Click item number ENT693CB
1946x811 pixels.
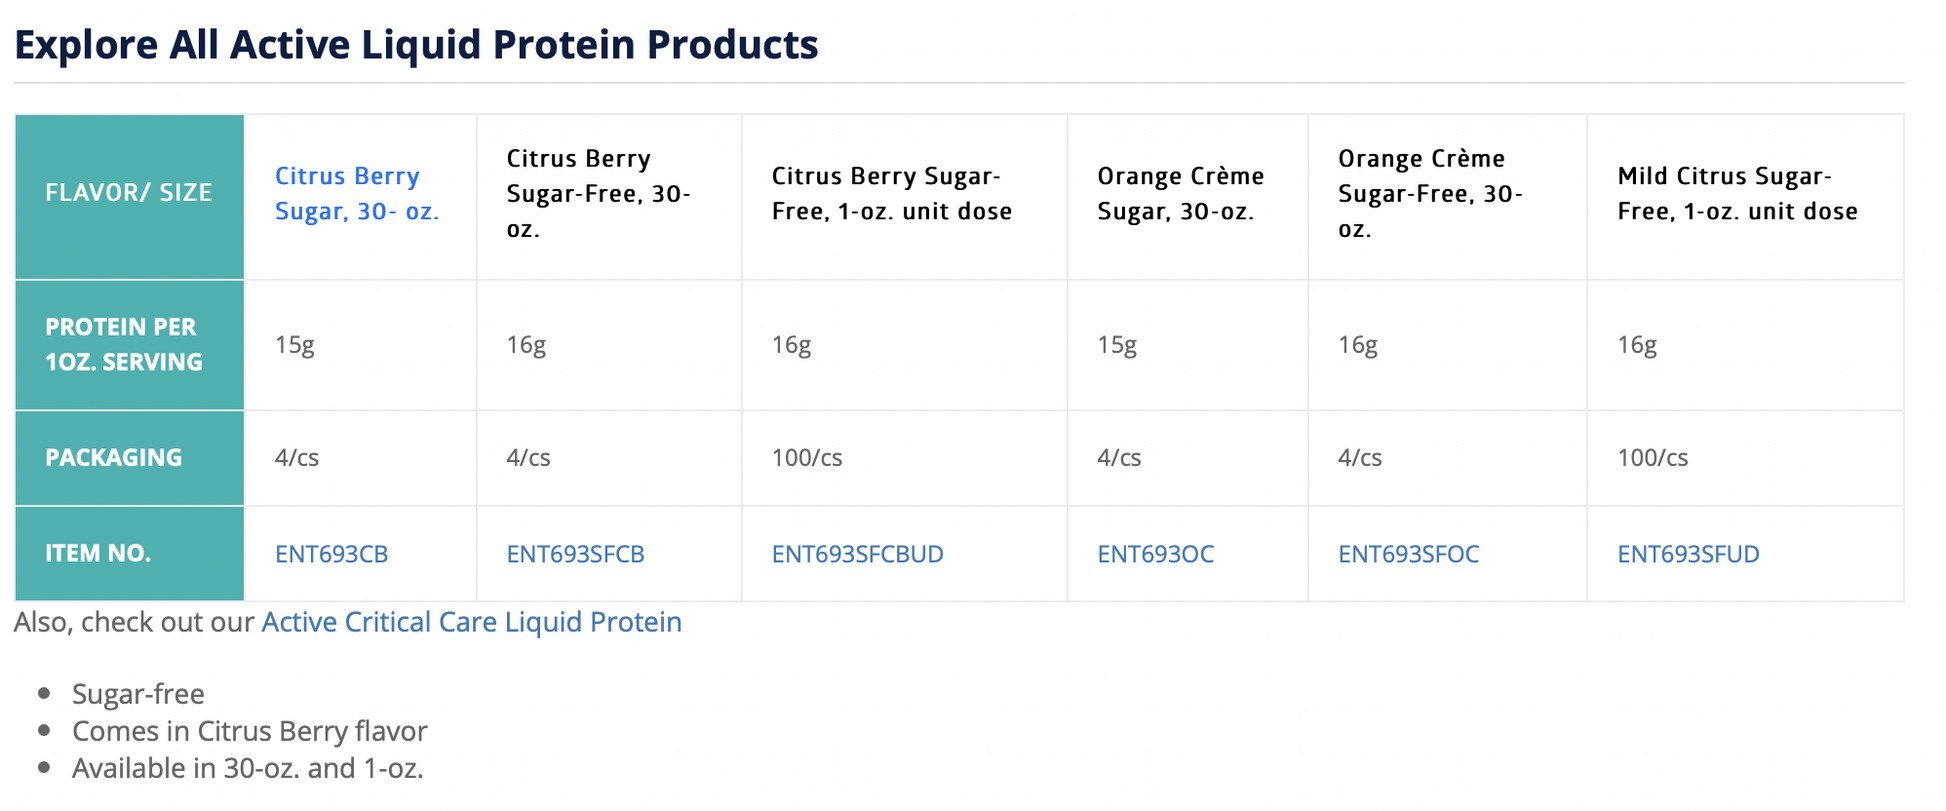[331, 554]
